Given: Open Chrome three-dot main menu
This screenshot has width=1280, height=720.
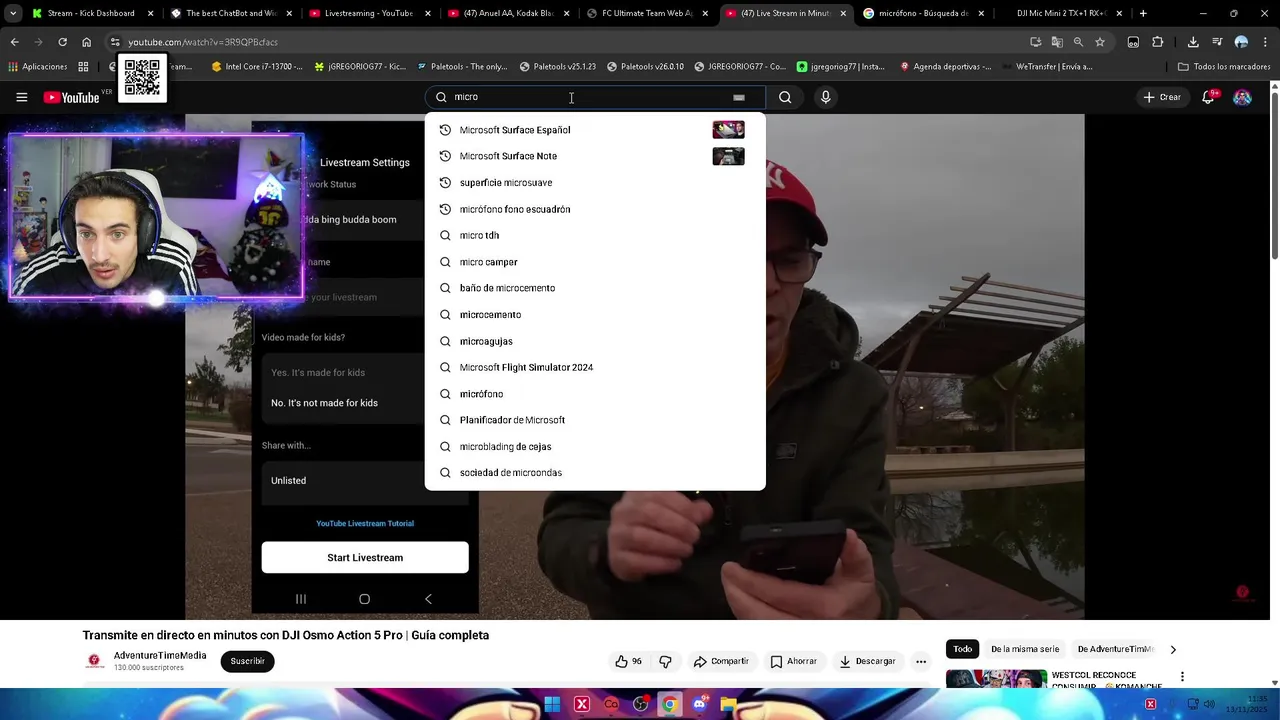Looking at the screenshot, I should [x=1265, y=42].
